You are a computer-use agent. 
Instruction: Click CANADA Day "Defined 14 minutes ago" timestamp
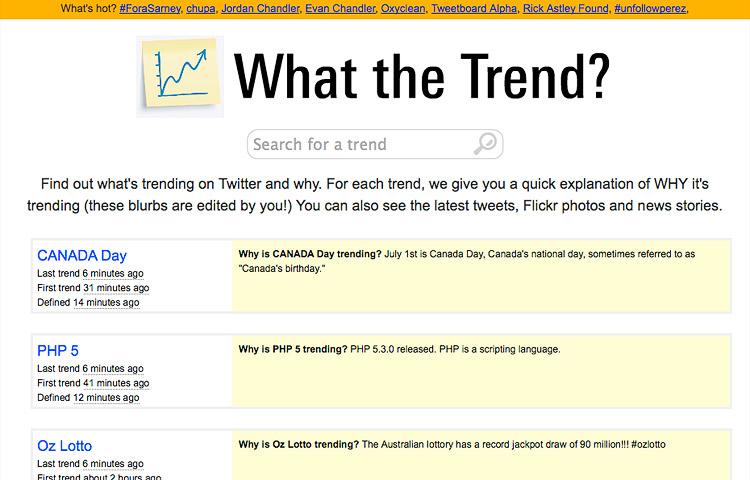click(x=105, y=302)
